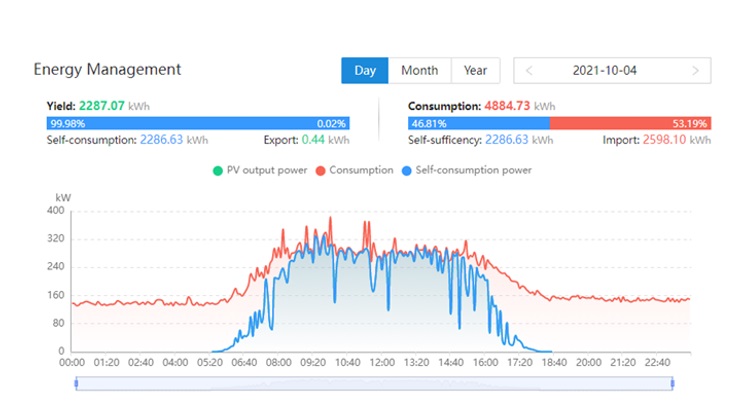Click the blue 99.98% self-consumption bar
729x414 pixels.
pos(198,123)
